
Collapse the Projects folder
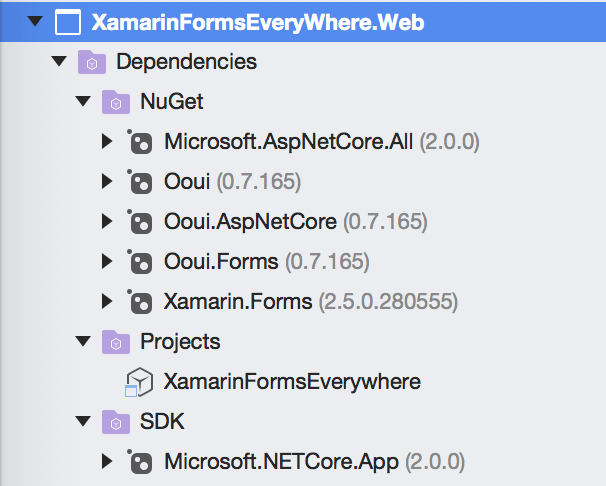click(83, 341)
